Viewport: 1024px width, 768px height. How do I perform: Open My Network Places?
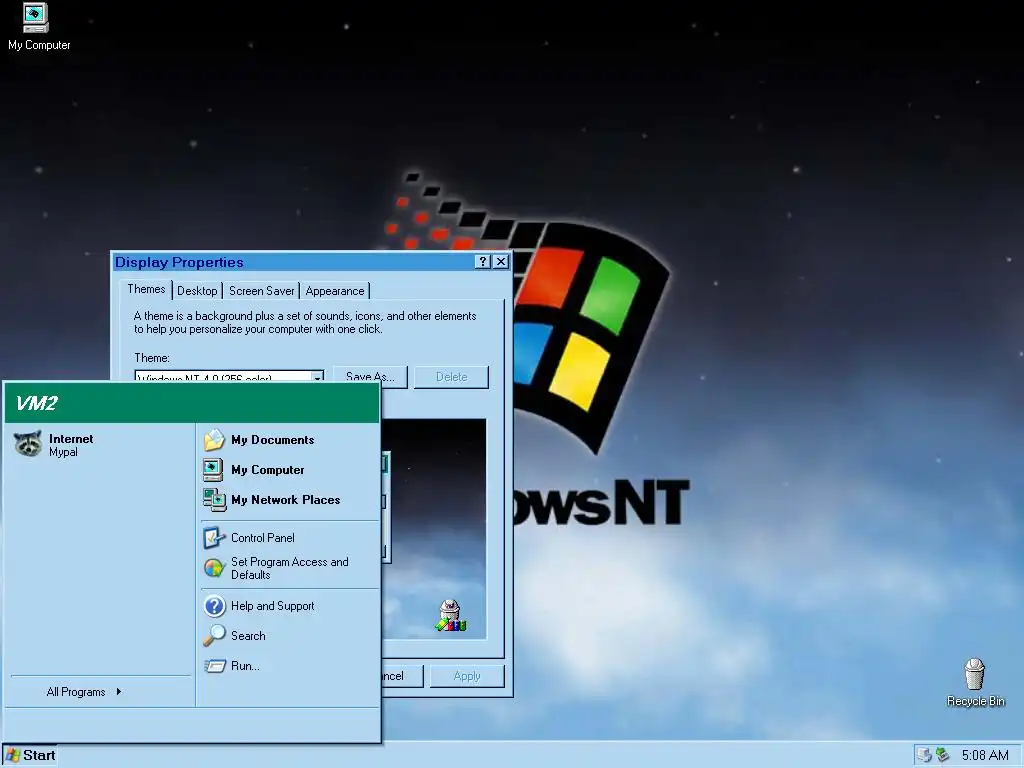point(272,500)
